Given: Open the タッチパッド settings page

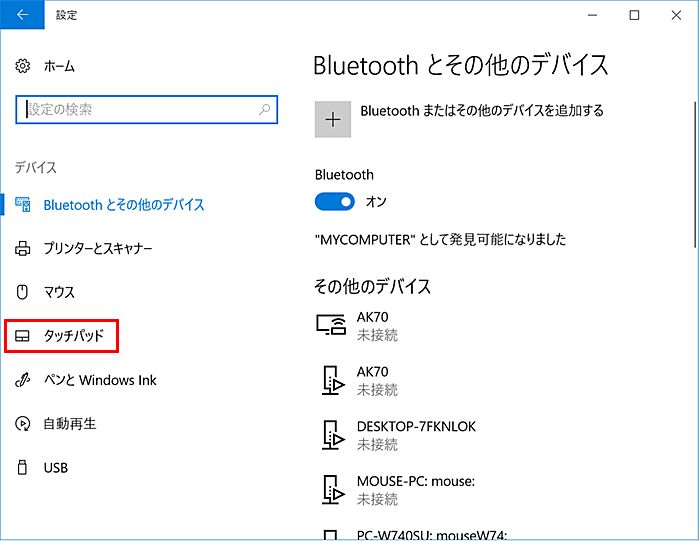Looking at the screenshot, I should (x=72, y=336).
